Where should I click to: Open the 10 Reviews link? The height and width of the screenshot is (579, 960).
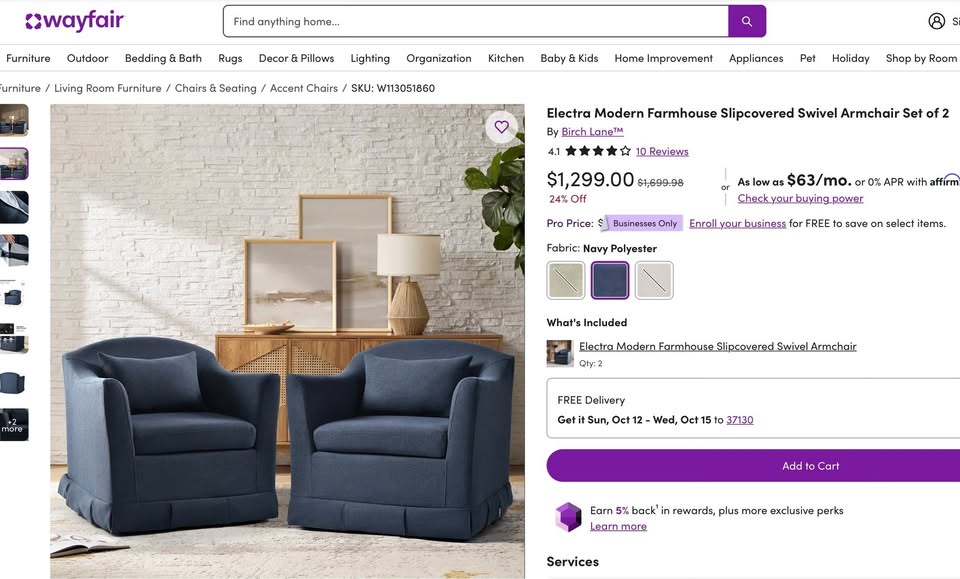[x=662, y=151]
